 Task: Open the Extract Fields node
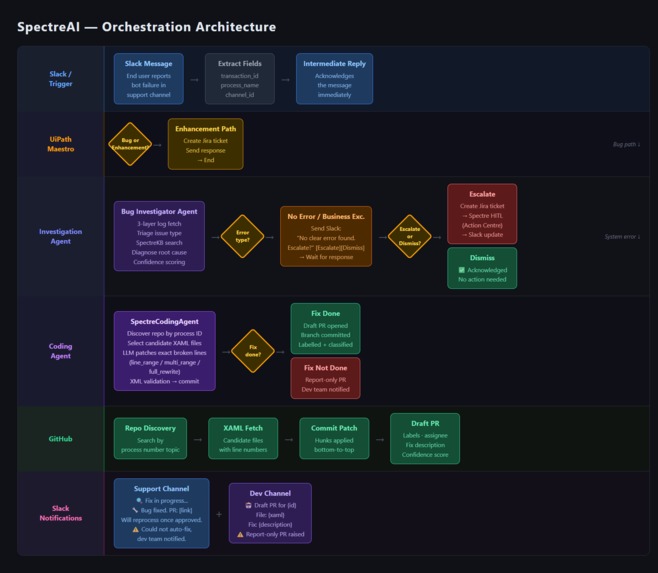[x=240, y=78]
